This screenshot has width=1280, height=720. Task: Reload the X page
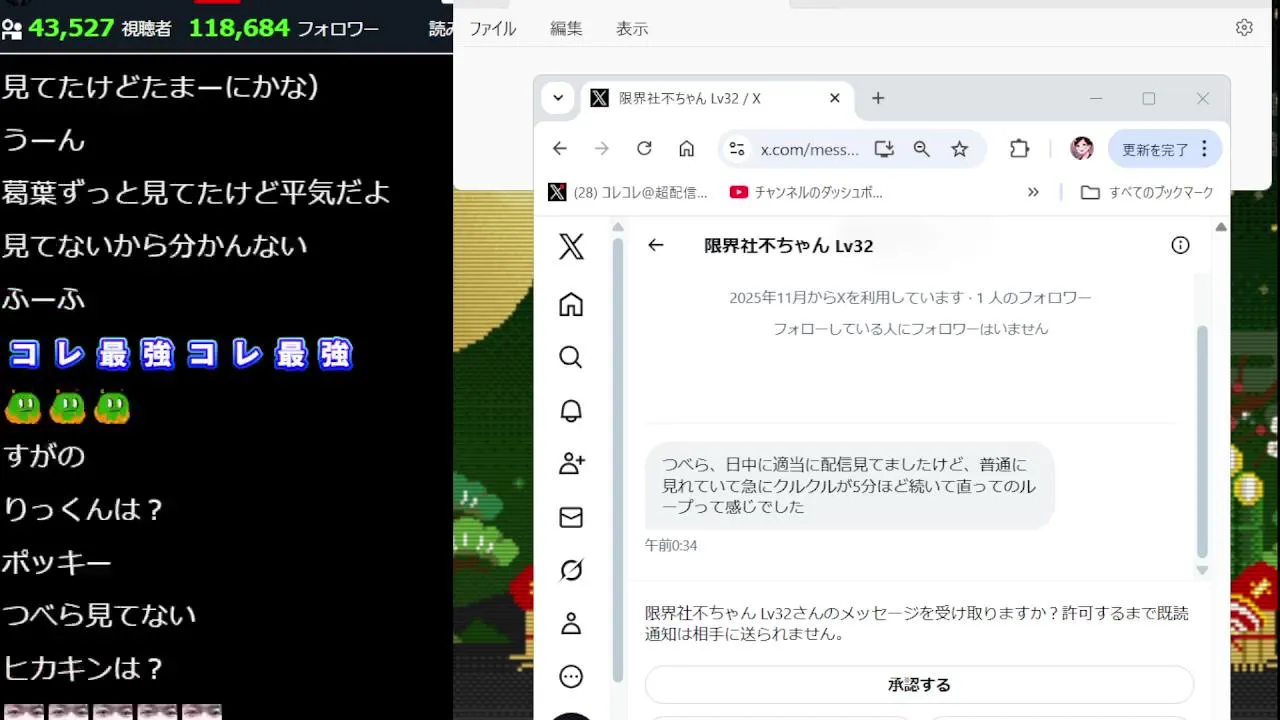(645, 149)
